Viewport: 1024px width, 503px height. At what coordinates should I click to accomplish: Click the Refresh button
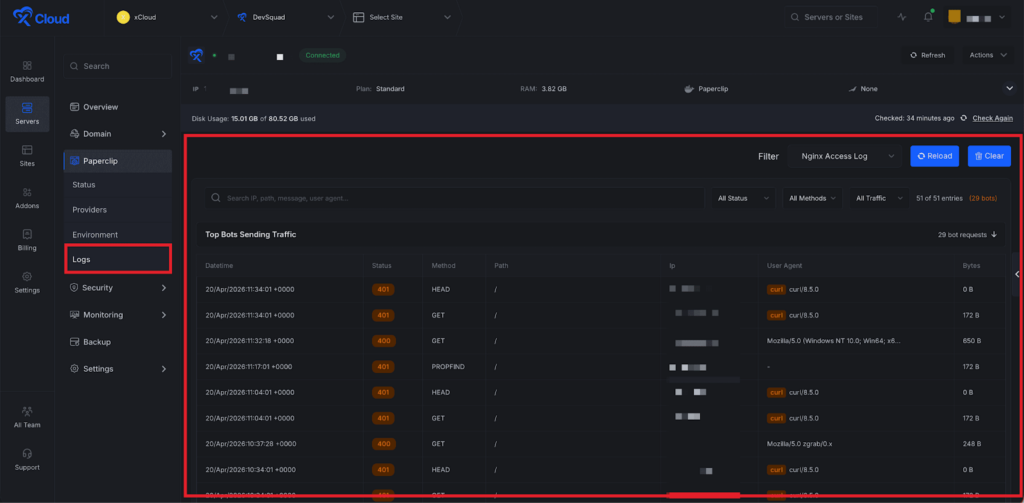(927, 56)
